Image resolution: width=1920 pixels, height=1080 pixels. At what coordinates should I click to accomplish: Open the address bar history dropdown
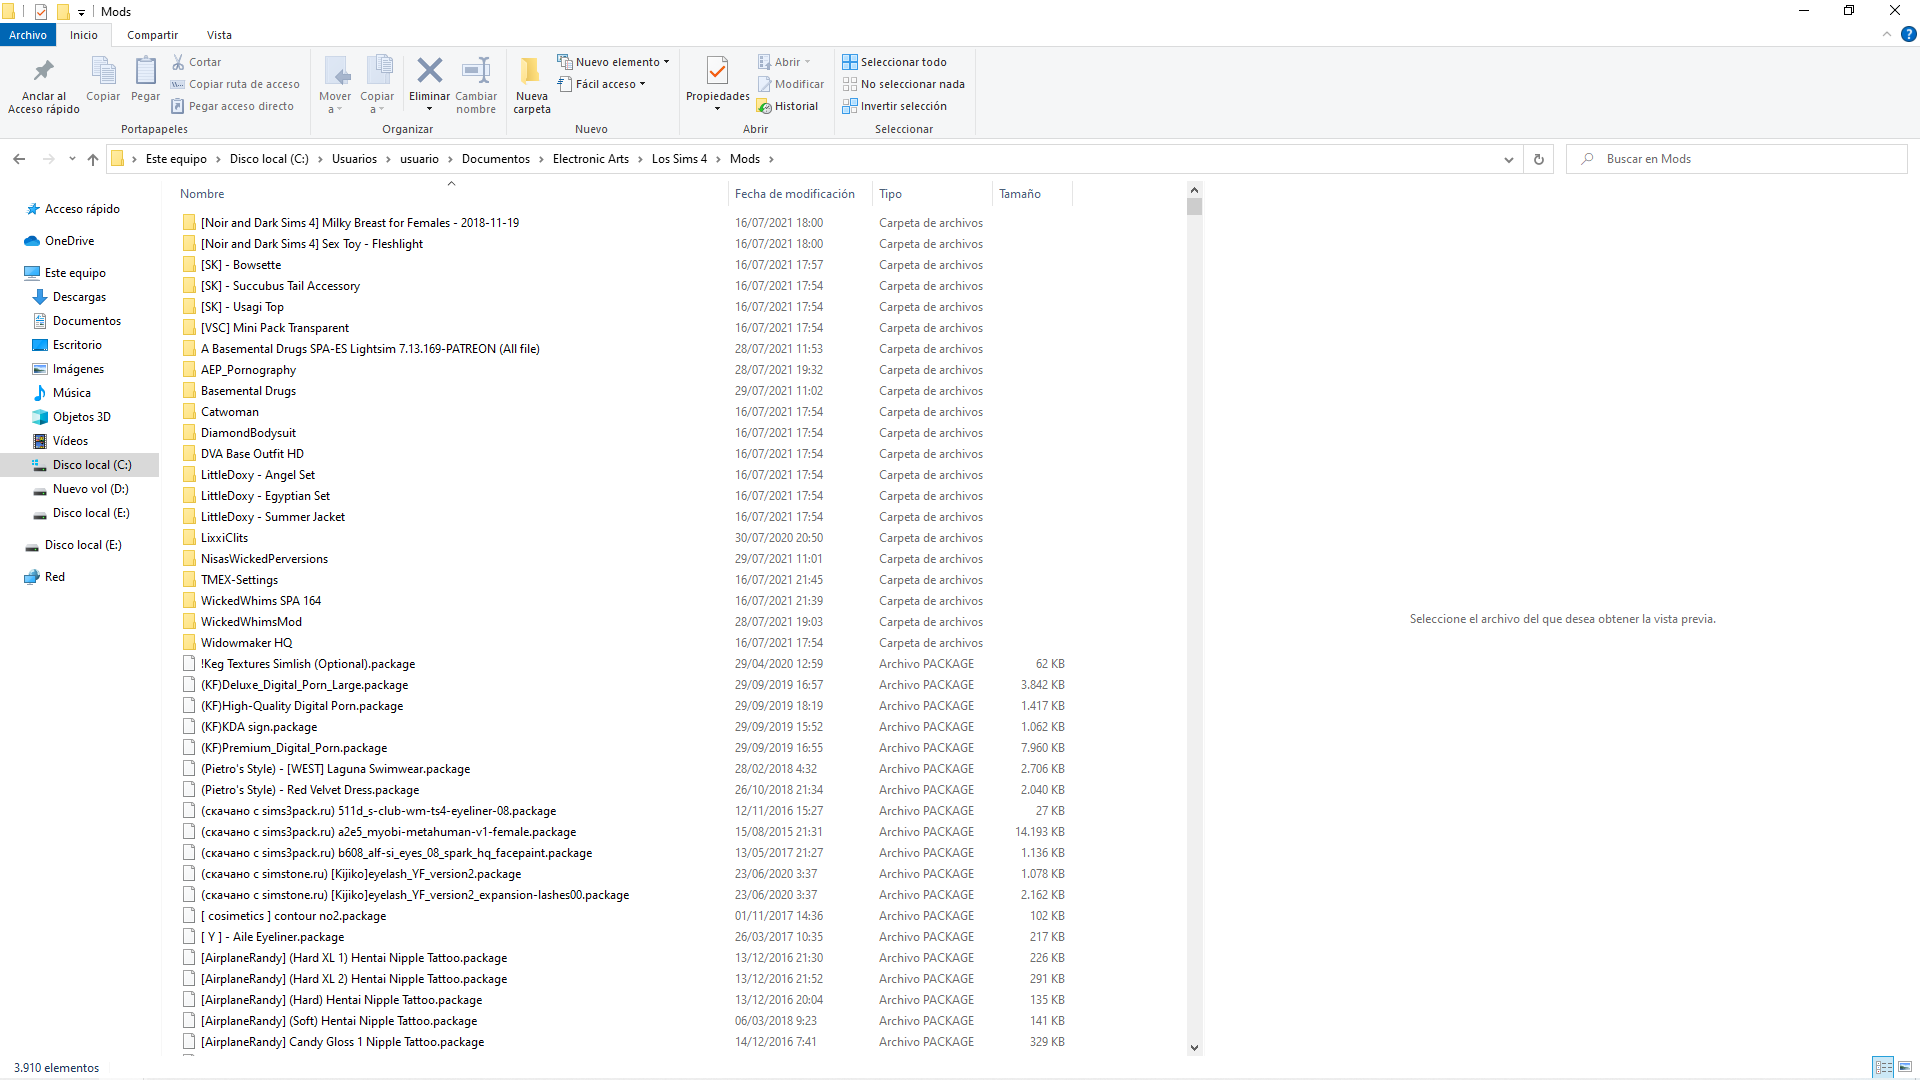coord(1509,159)
